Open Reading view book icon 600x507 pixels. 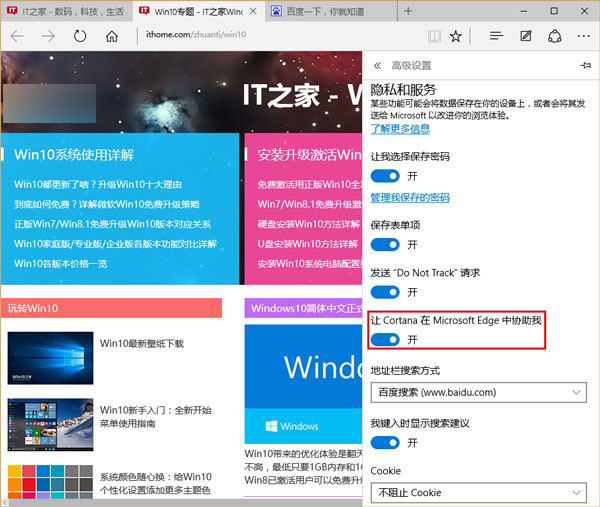(x=434, y=36)
